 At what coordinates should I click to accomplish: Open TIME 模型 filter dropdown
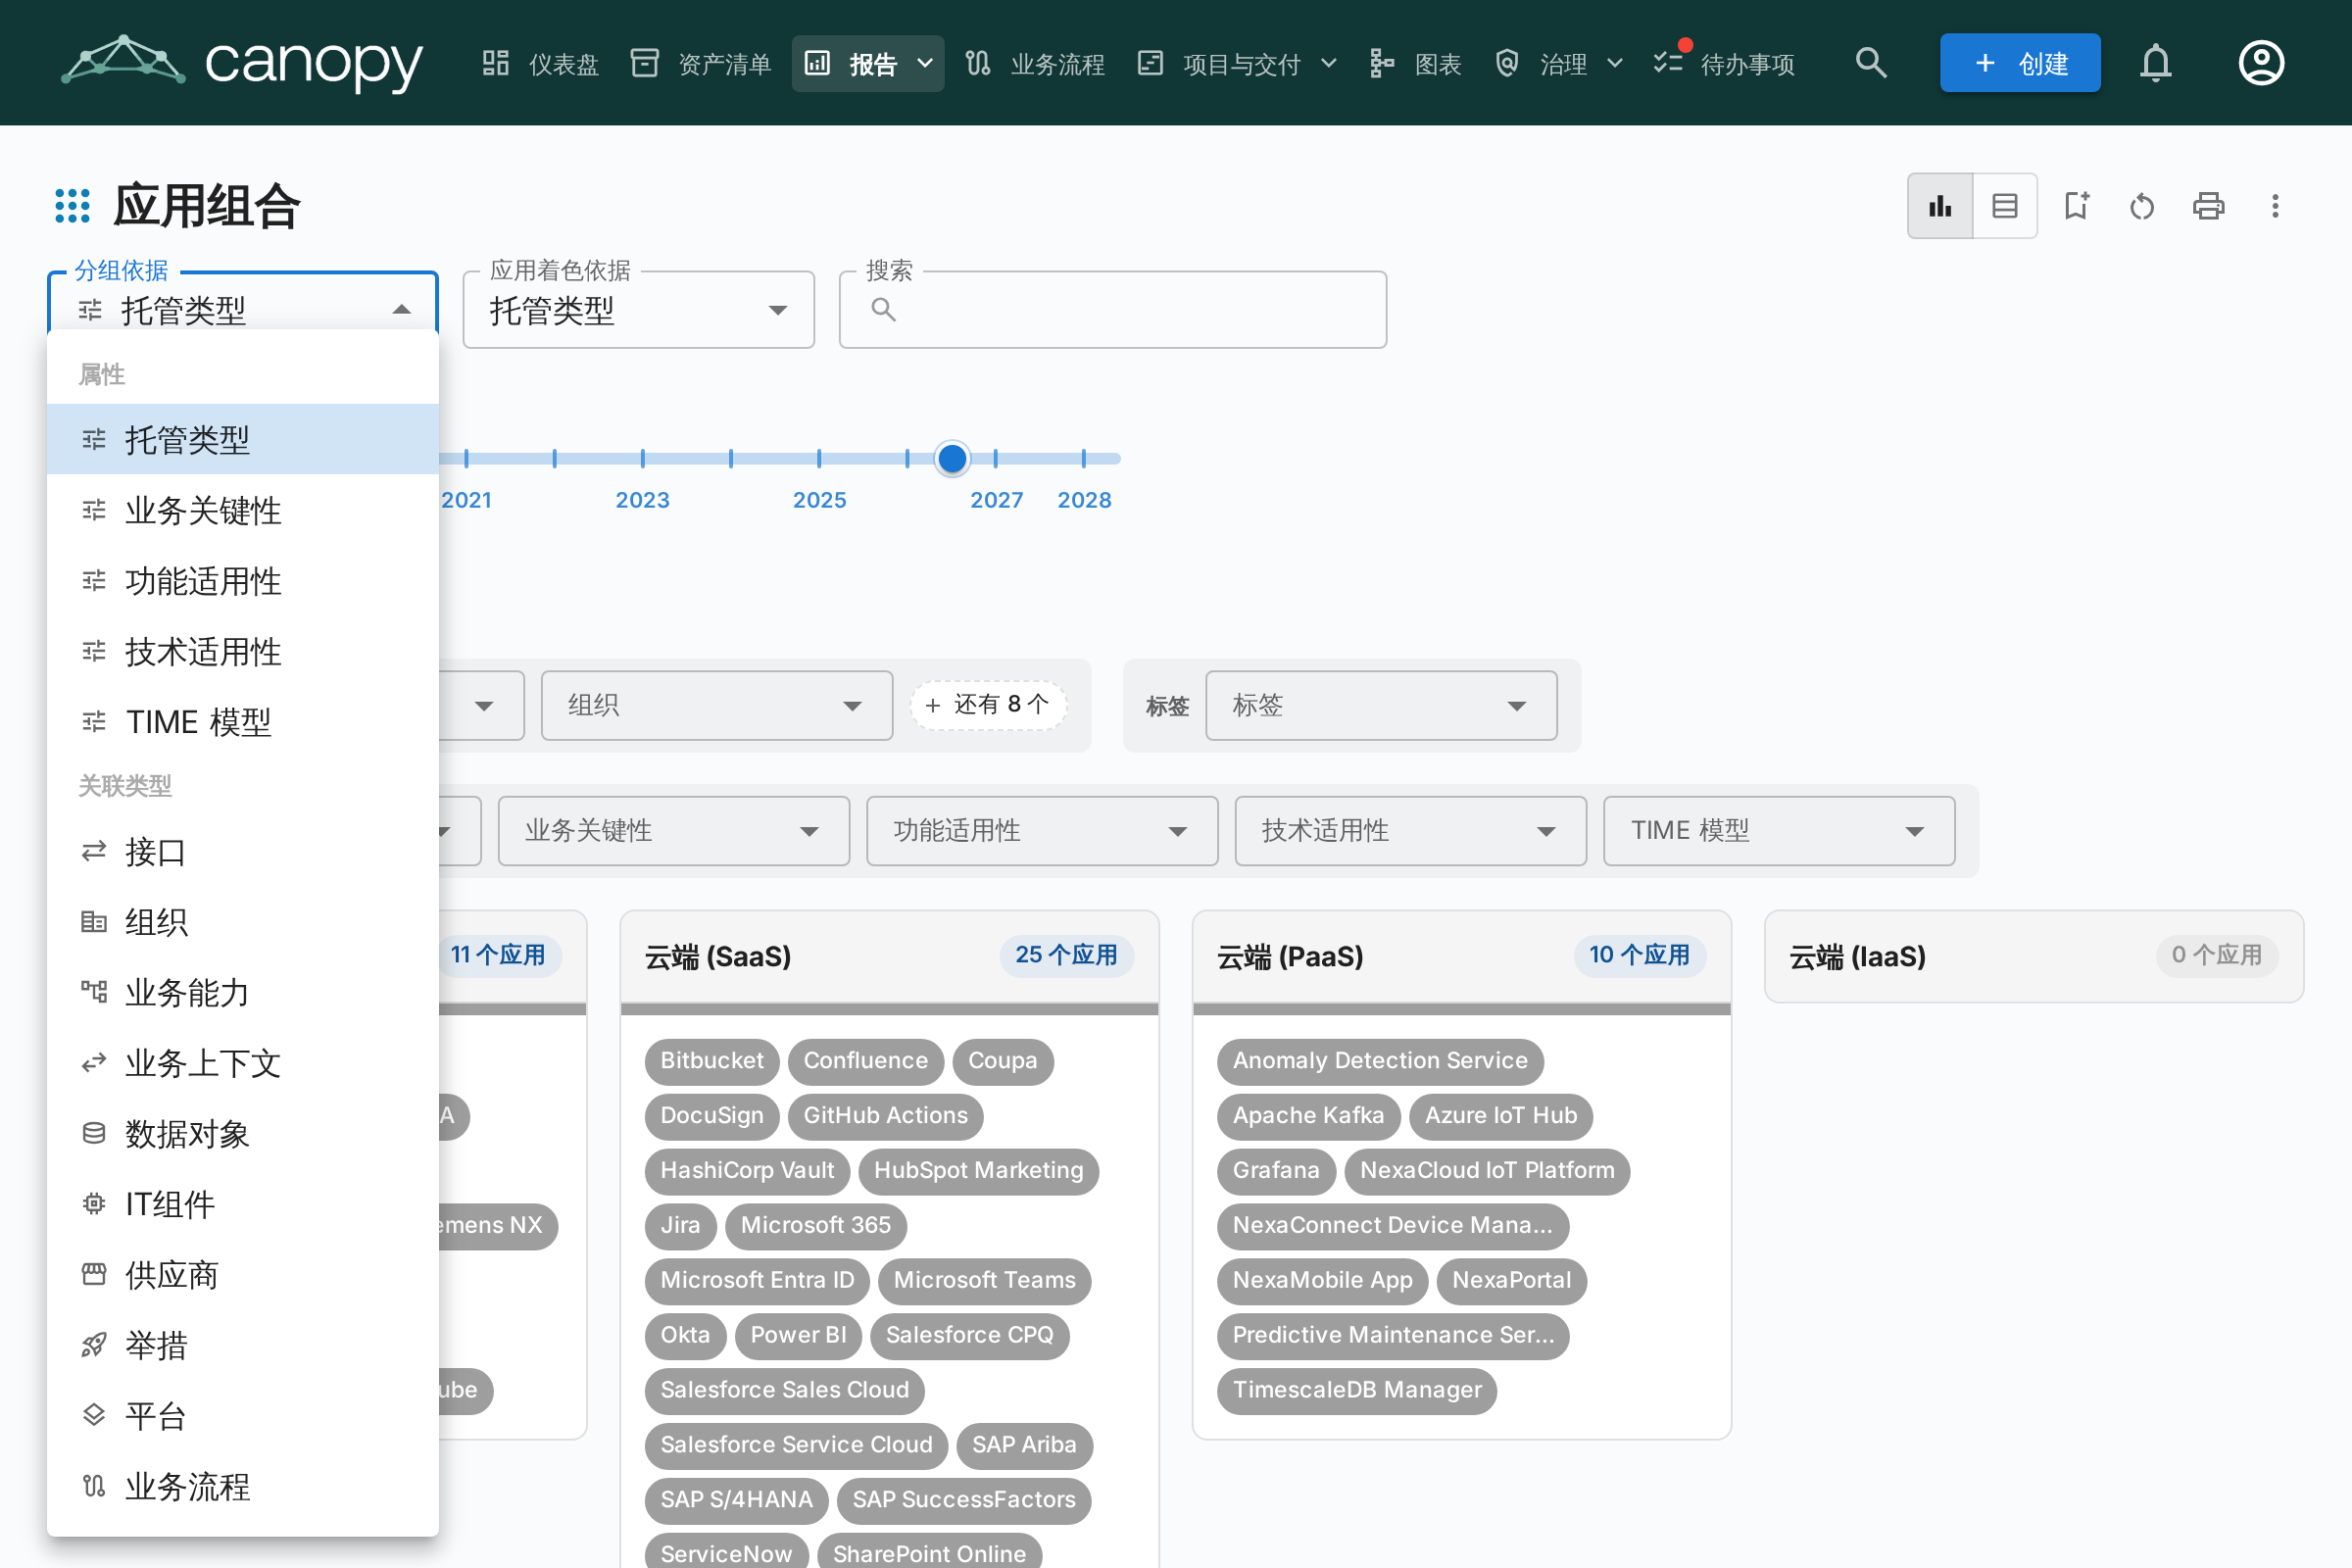[x=1779, y=830]
